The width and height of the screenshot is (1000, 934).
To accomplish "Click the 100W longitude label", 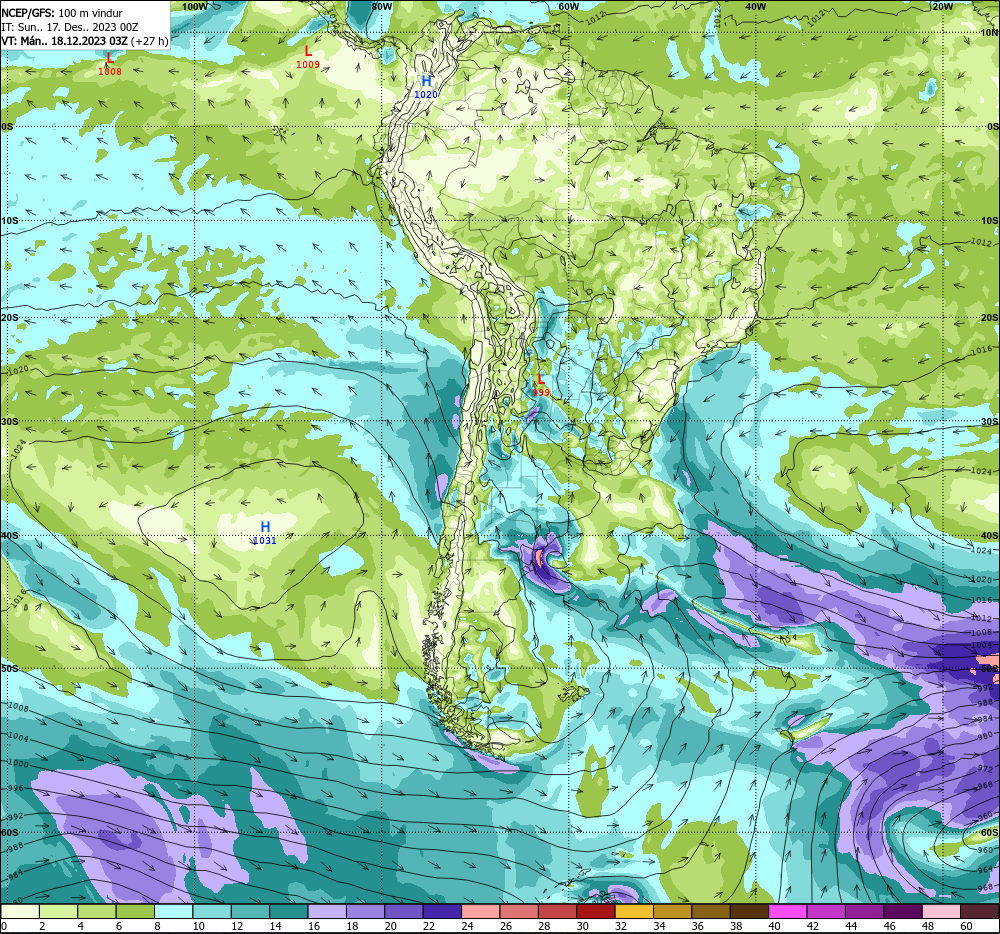I will tap(195, 6).
